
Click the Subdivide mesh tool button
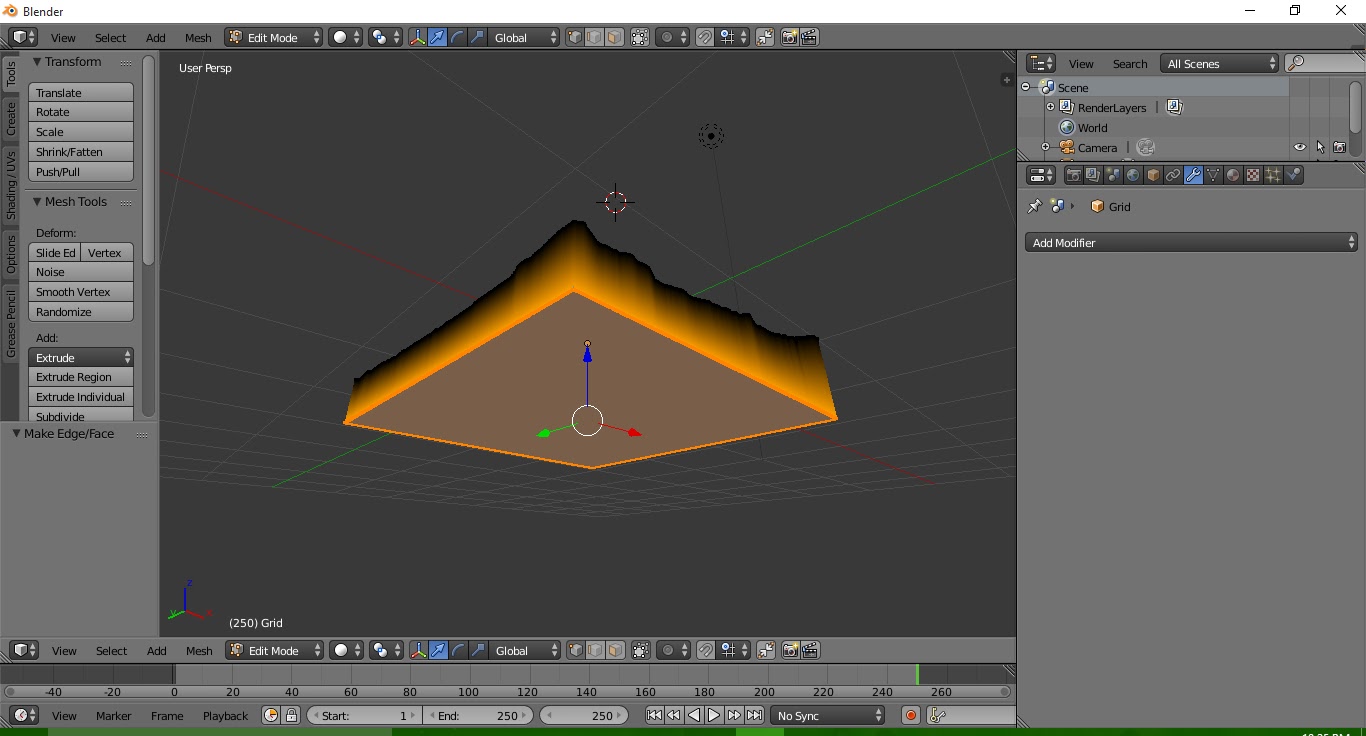(x=80, y=417)
